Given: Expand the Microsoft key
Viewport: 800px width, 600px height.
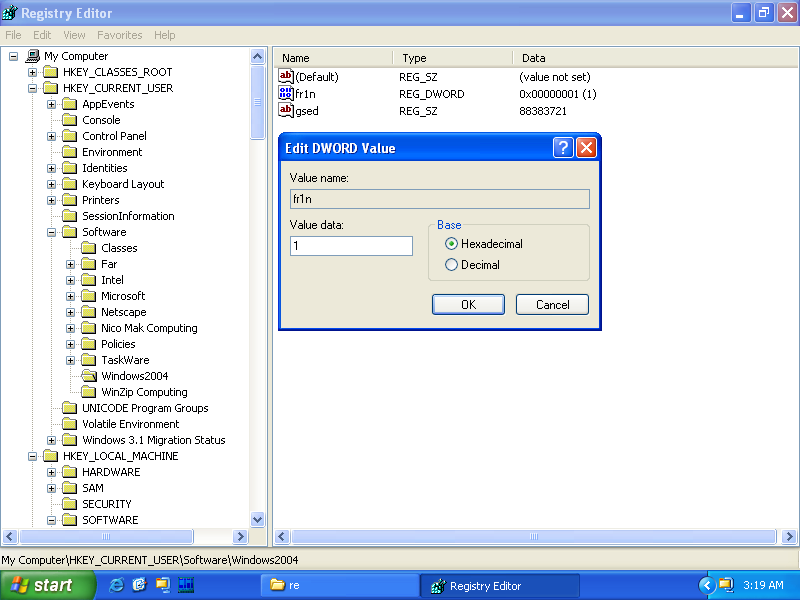Looking at the screenshot, I should 71,296.
